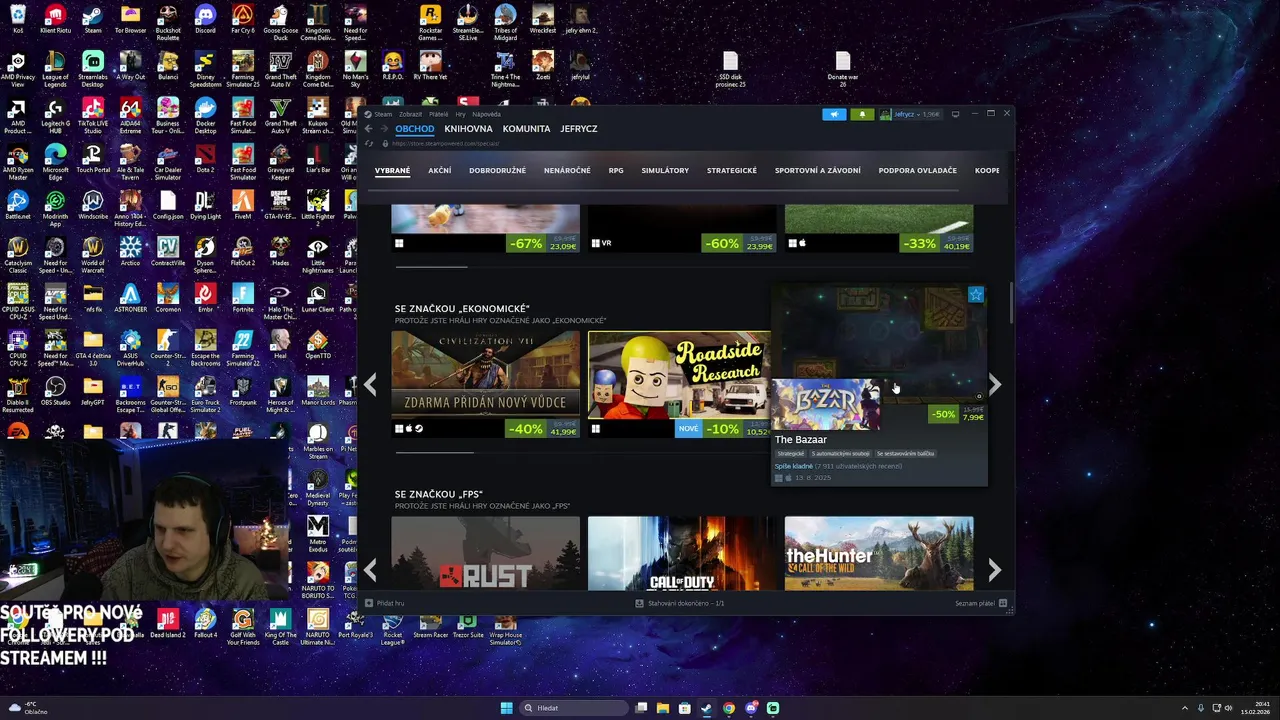The width and height of the screenshot is (1280, 720).
Task: Launch Fortnite desktop shortcut
Action: pos(243,298)
